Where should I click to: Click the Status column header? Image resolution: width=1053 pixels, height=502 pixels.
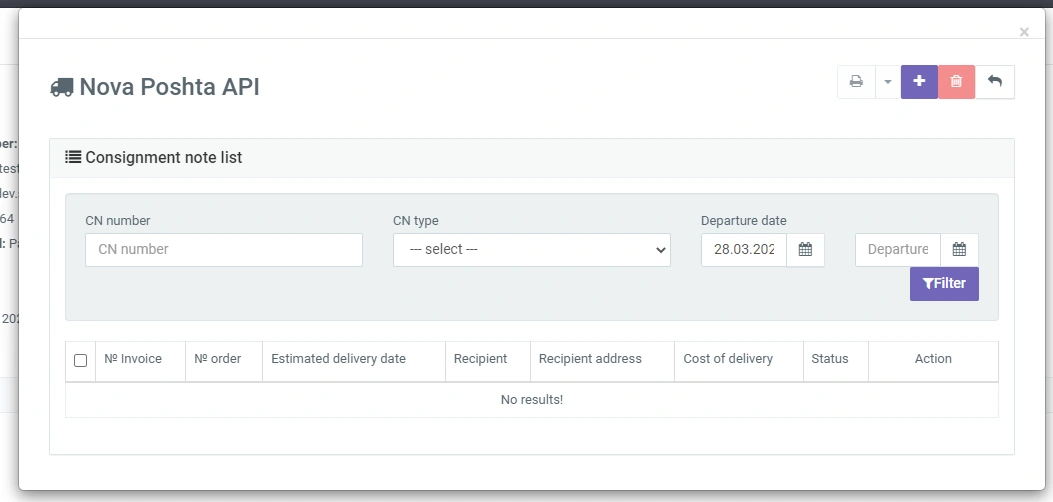(830, 359)
